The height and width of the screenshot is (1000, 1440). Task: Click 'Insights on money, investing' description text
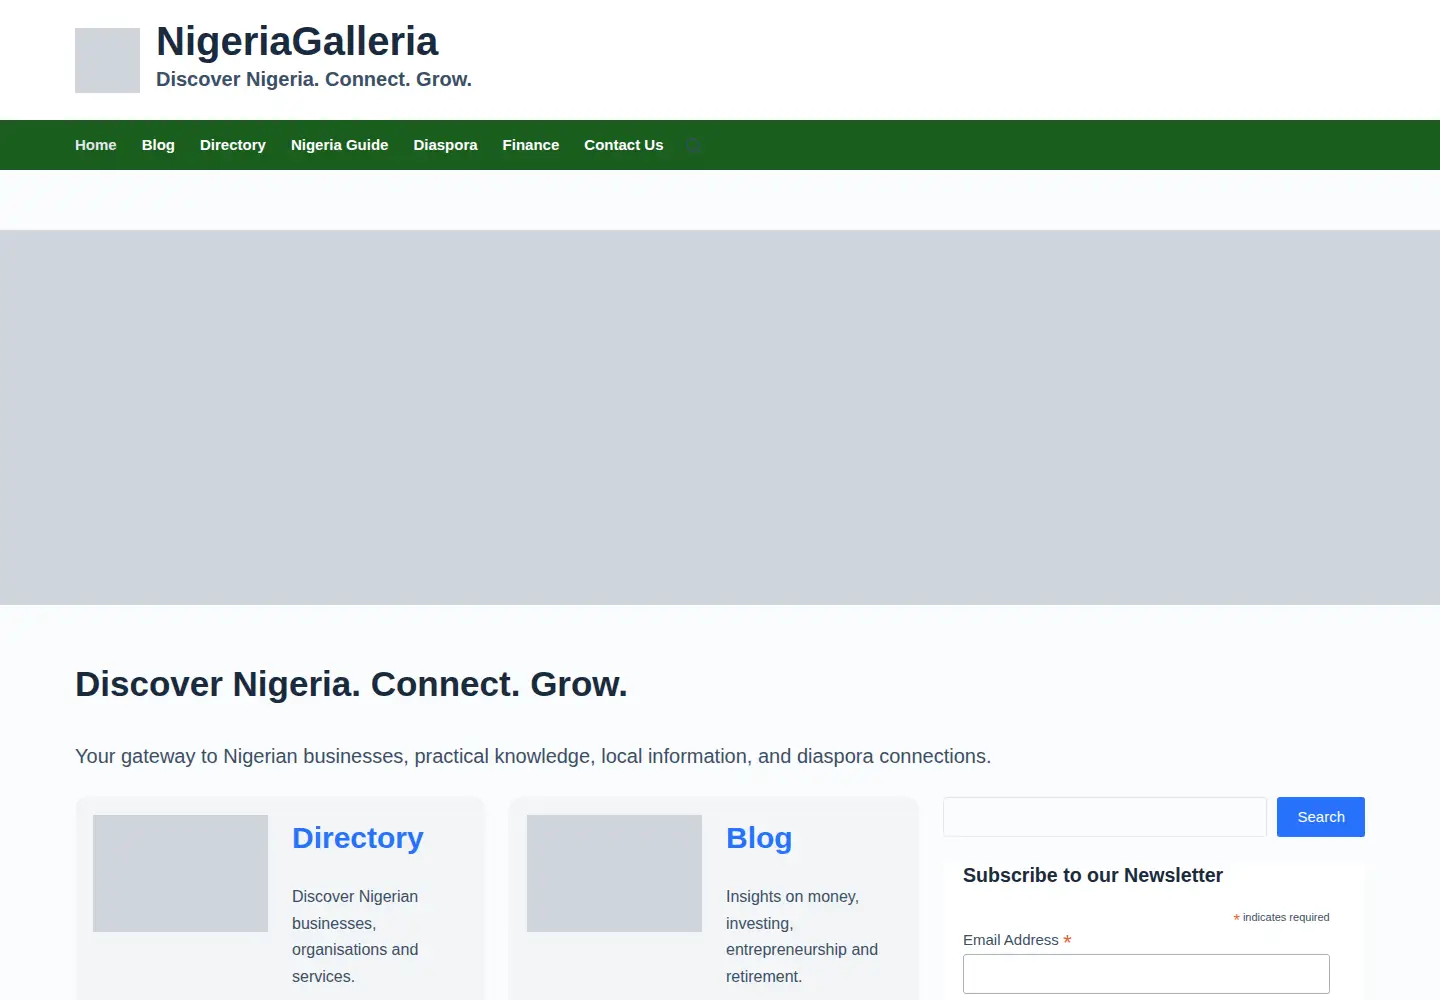tap(802, 936)
